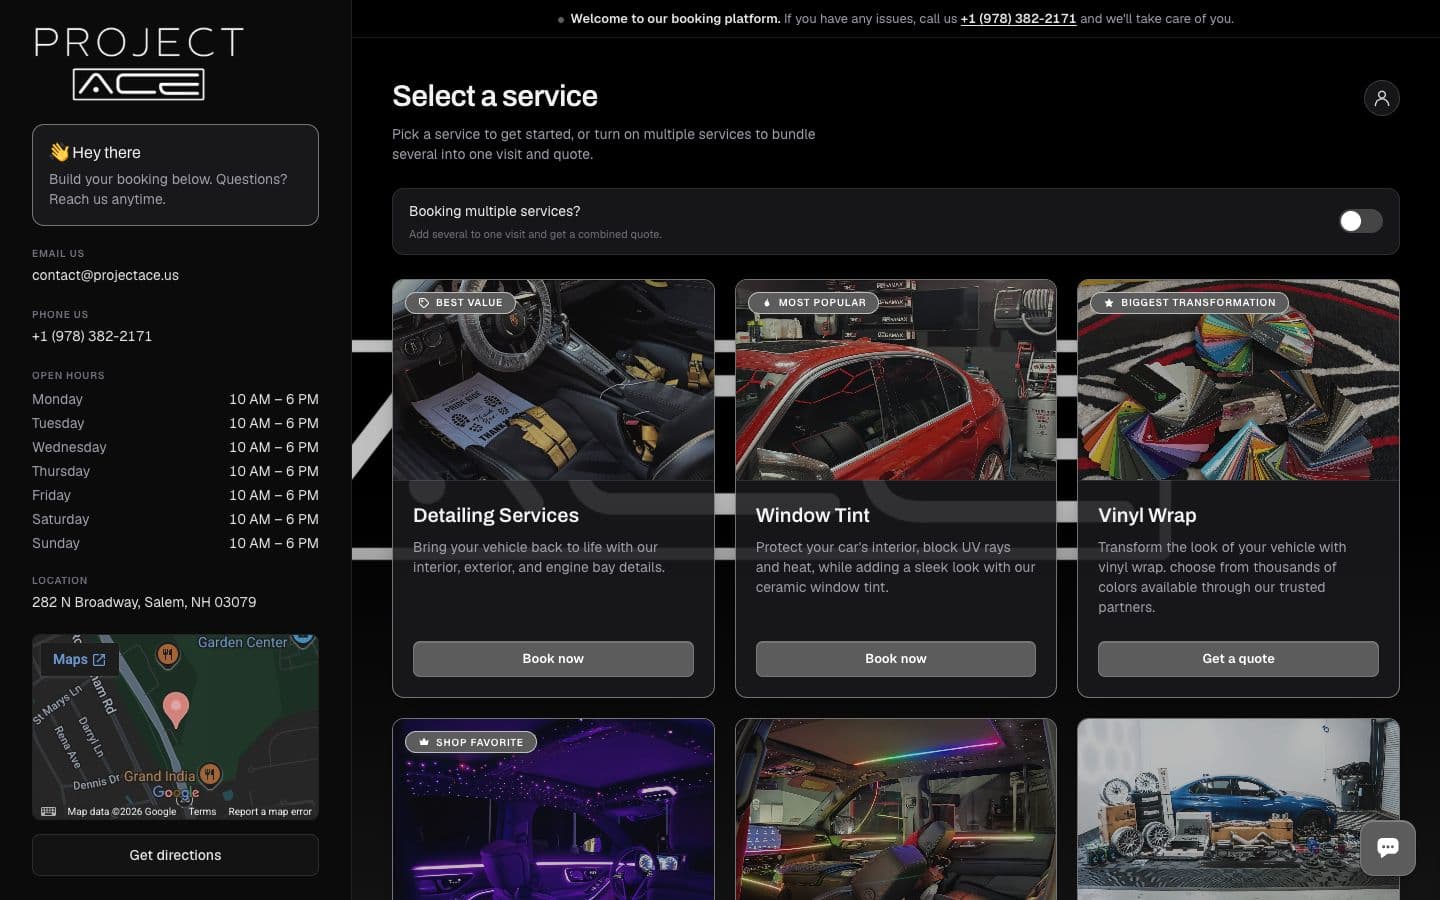Click the Best Value tag badge
Image resolution: width=1440 pixels, height=900 pixels.
(x=460, y=302)
